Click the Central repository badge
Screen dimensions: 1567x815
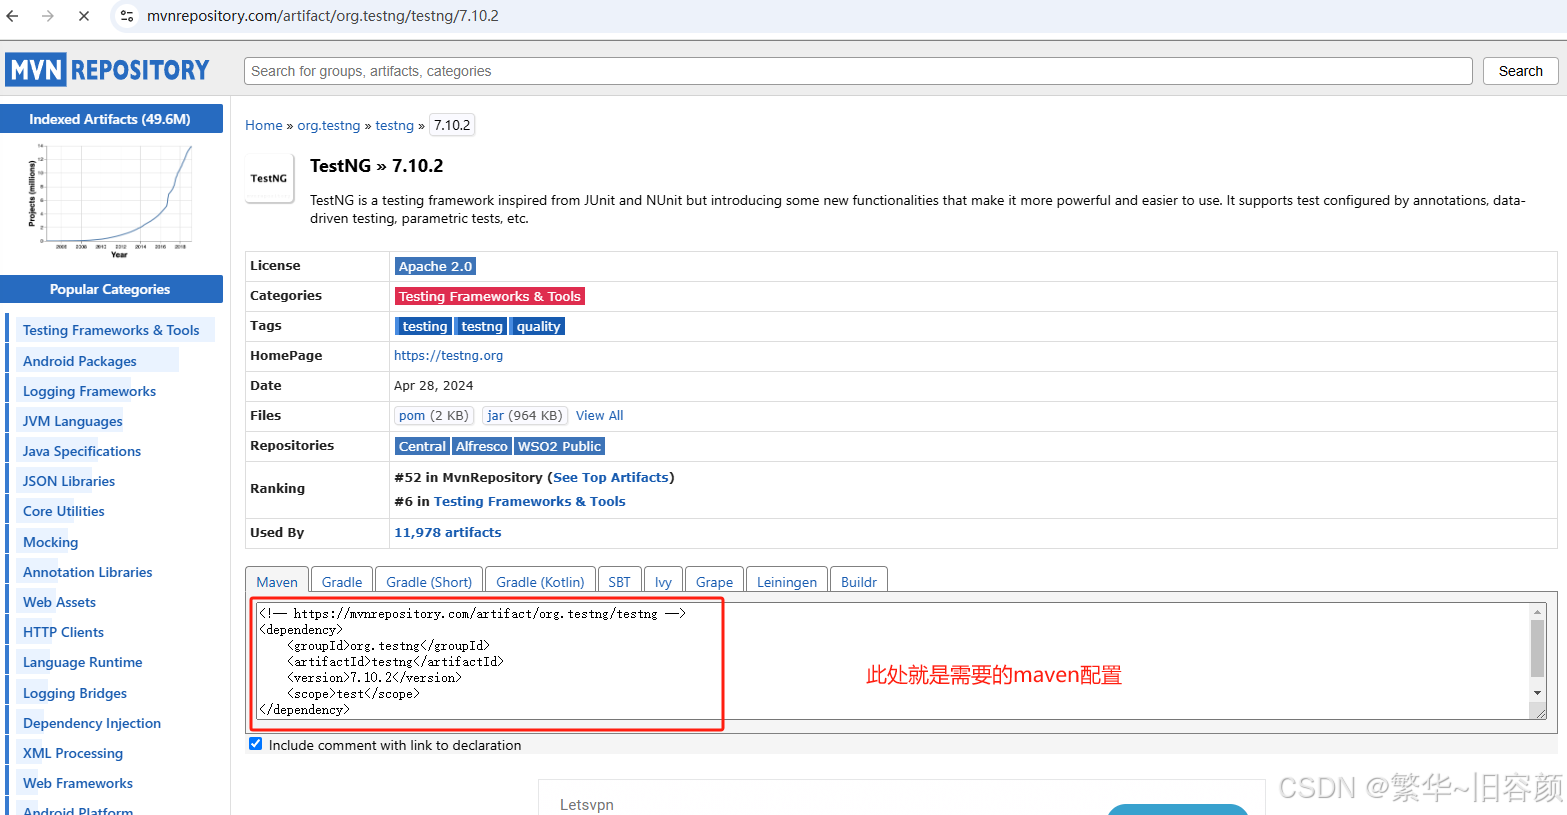[x=421, y=446]
